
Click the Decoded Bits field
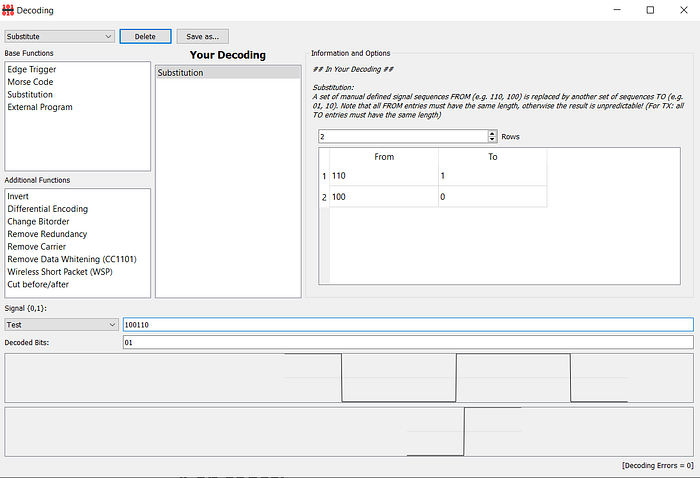pos(408,342)
